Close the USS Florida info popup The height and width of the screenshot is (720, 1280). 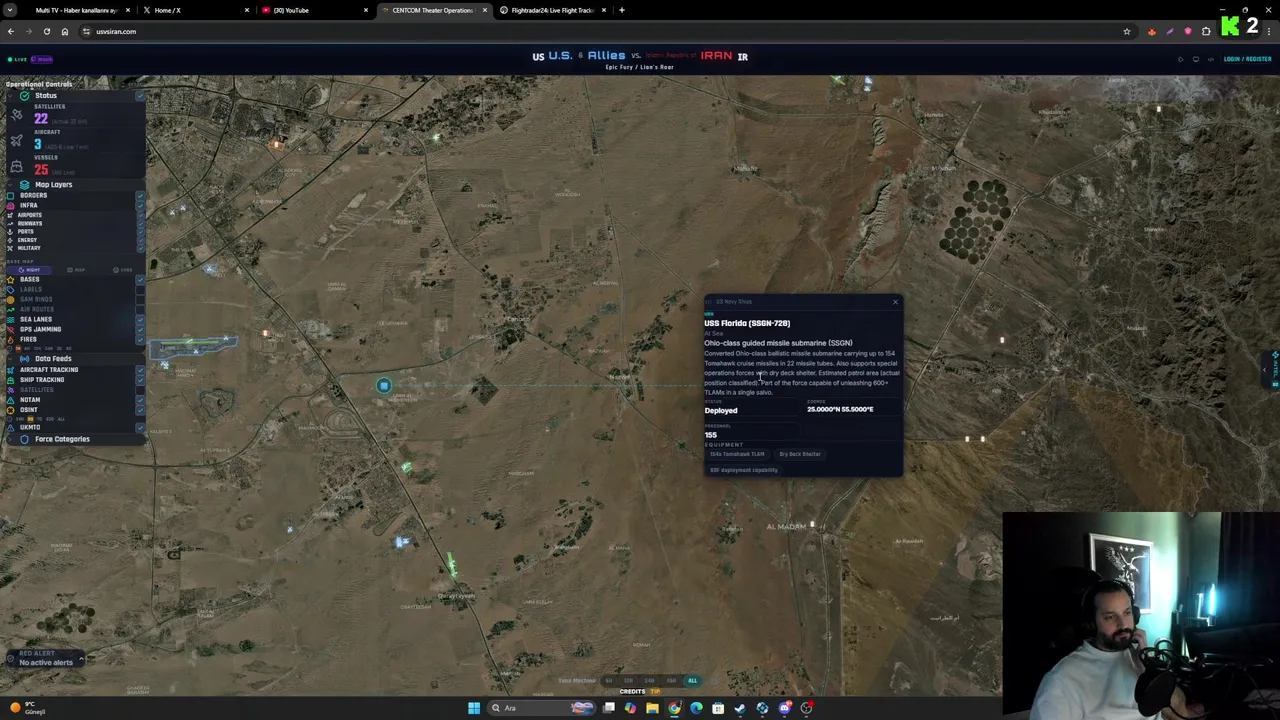tap(895, 302)
